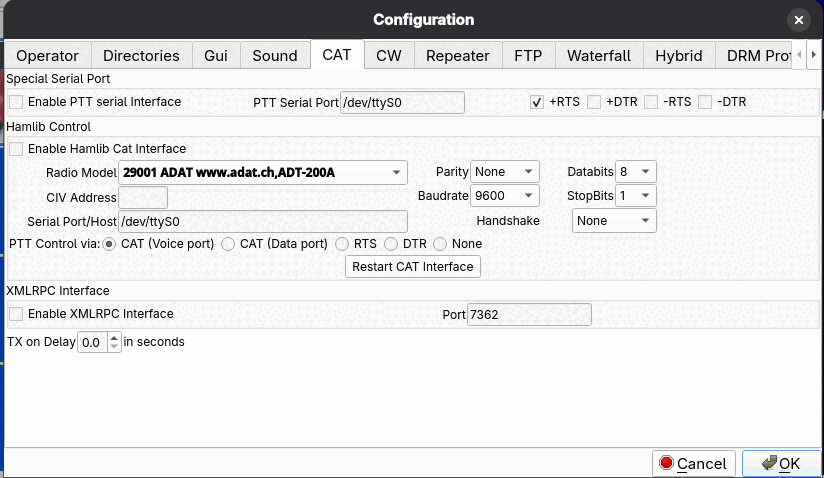Image resolution: width=824 pixels, height=478 pixels.
Task: Click the TX on Delay value field
Action: [x=93, y=342]
